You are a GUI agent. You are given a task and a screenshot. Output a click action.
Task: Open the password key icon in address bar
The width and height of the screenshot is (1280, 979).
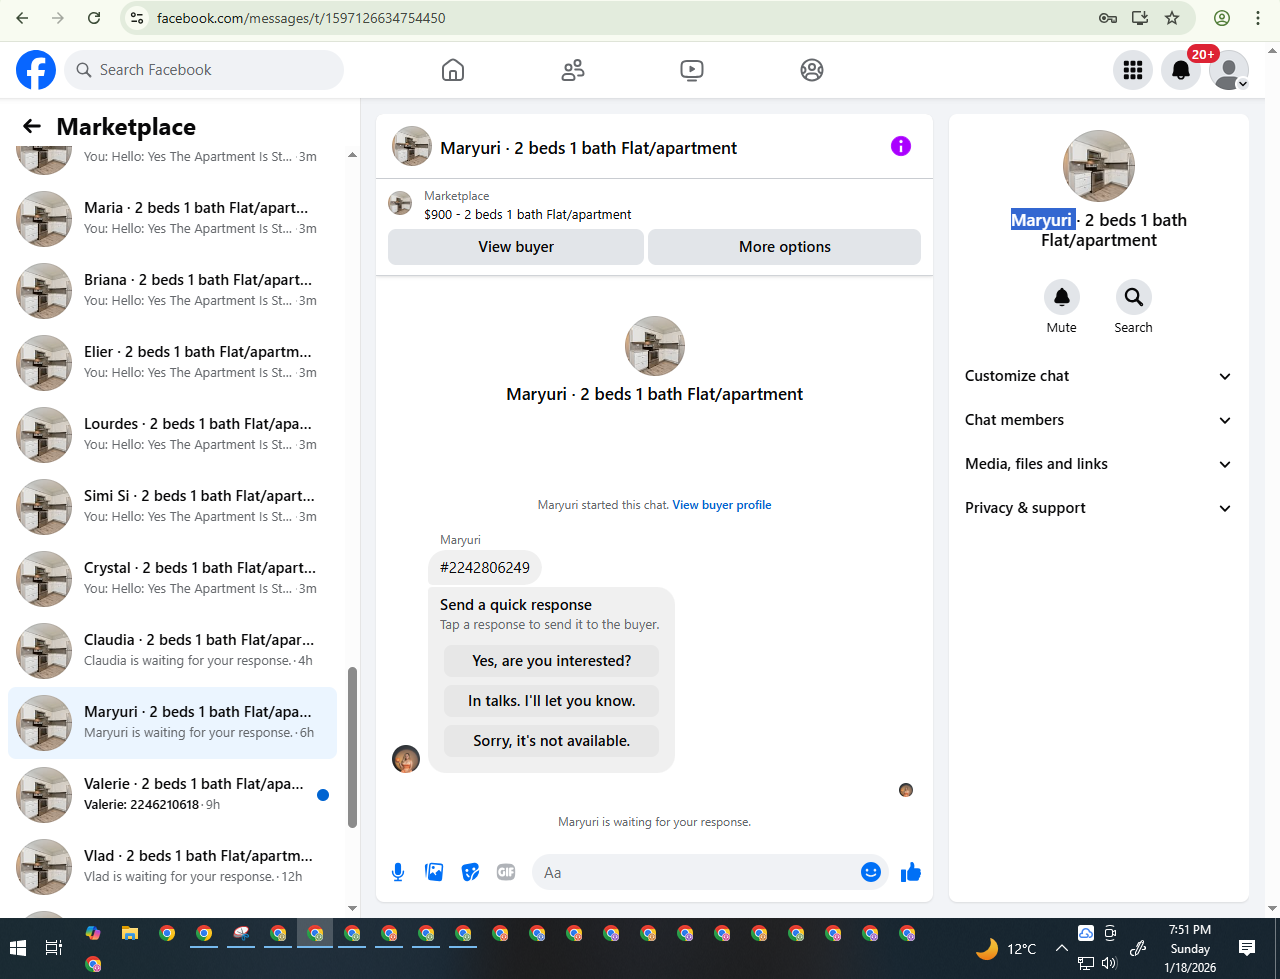tap(1108, 18)
